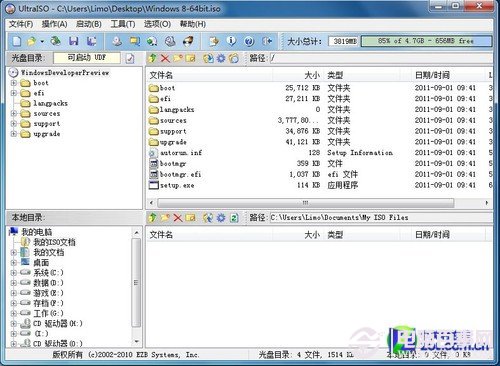
Task: Expand the boot folder in tree
Action: [x=14, y=83]
